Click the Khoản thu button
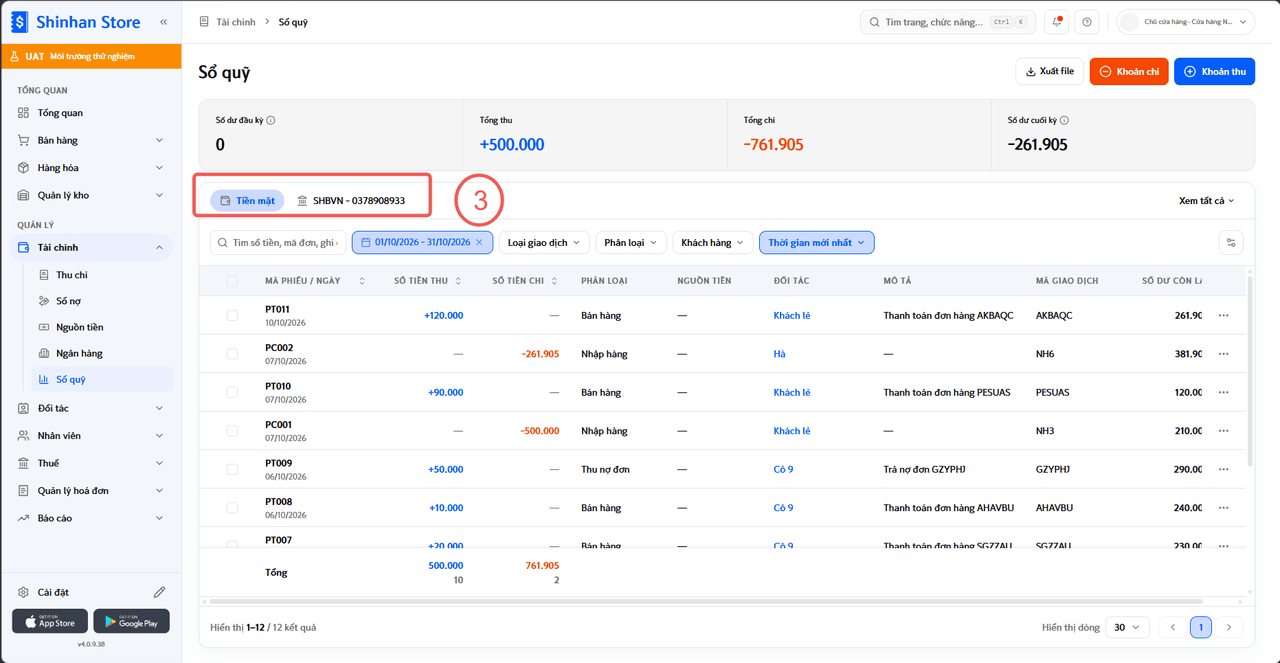 [x=1214, y=71]
